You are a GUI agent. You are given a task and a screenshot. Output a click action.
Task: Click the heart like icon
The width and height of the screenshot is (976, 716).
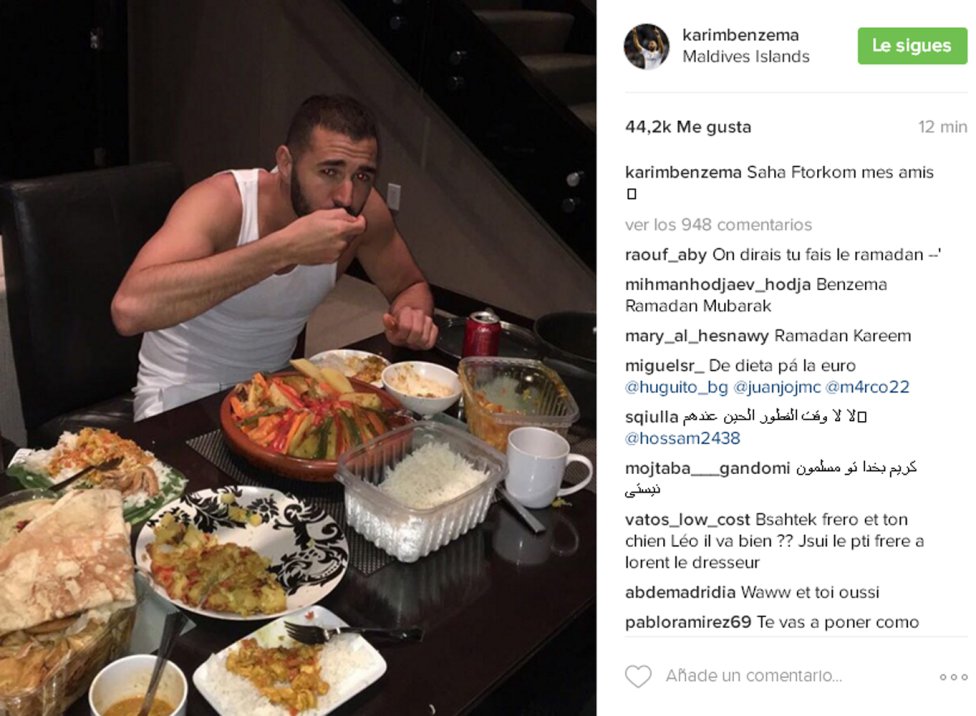[x=638, y=676]
